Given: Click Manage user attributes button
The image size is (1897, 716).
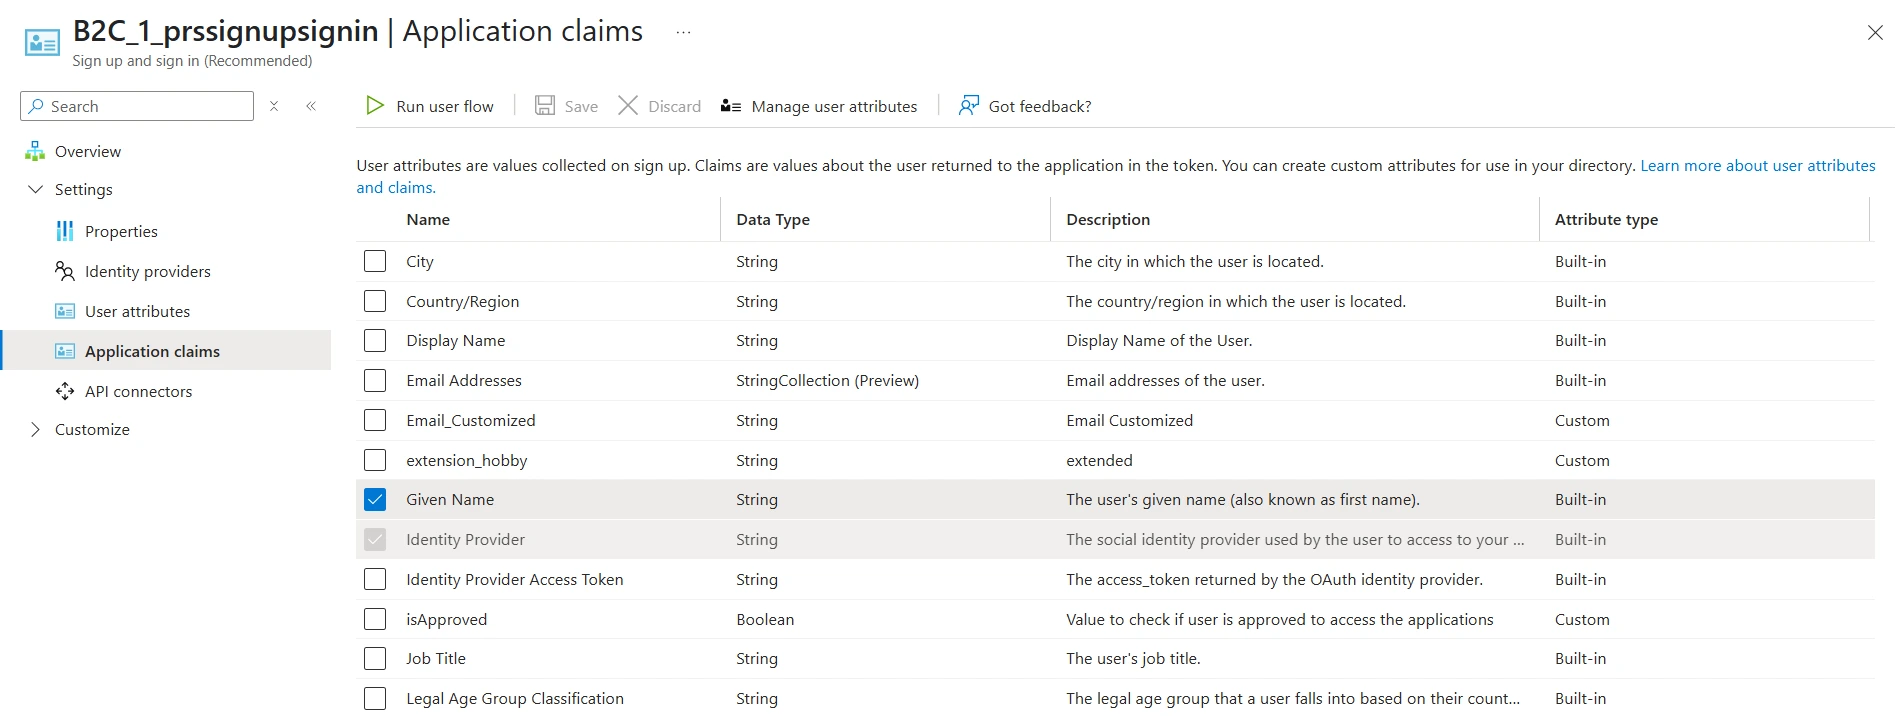Looking at the screenshot, I should pyautogui.click(x=819, y=106).
